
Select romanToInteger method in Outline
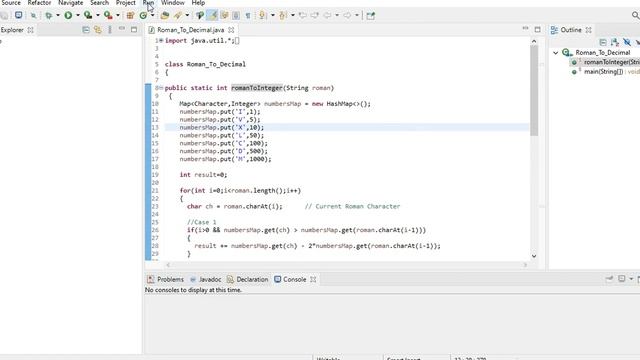(611, 62)
